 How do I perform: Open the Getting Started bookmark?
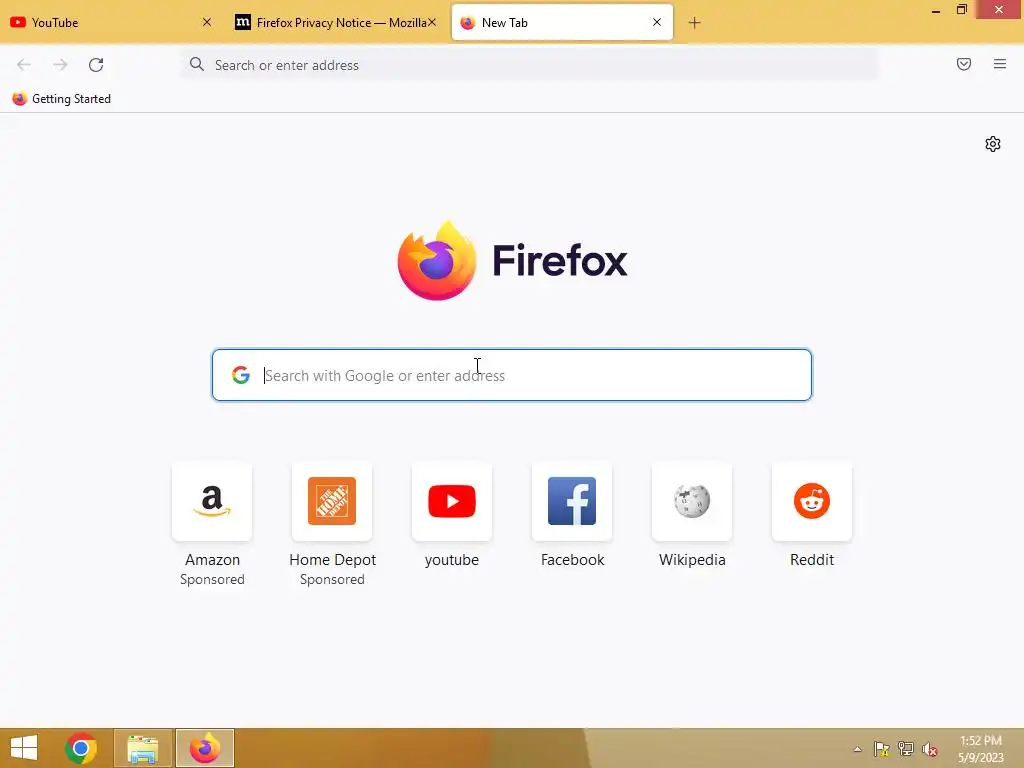62,99
